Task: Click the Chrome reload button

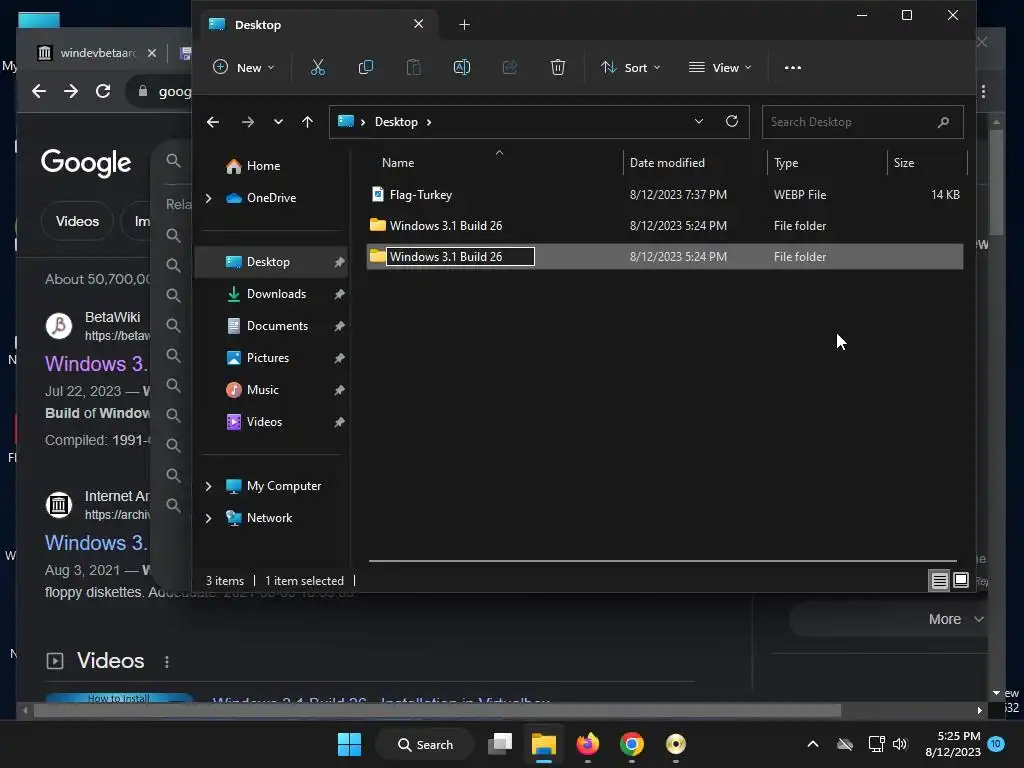Action: tap(103, 91)
